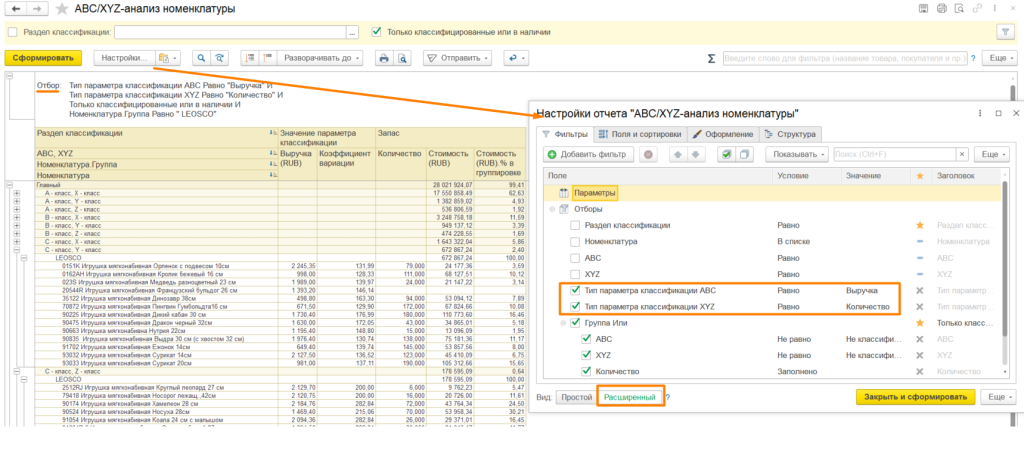1024x473 pixels.
Task: Check the XYZ Равно filter row checkbox
Action: pos(575,274)
